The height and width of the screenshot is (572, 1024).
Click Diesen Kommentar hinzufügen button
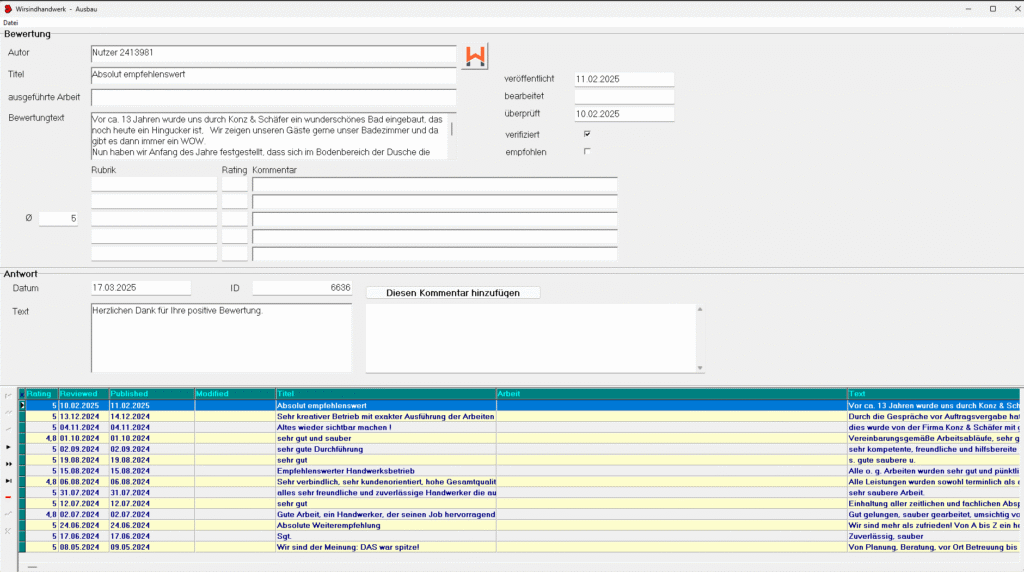(453, 293)
